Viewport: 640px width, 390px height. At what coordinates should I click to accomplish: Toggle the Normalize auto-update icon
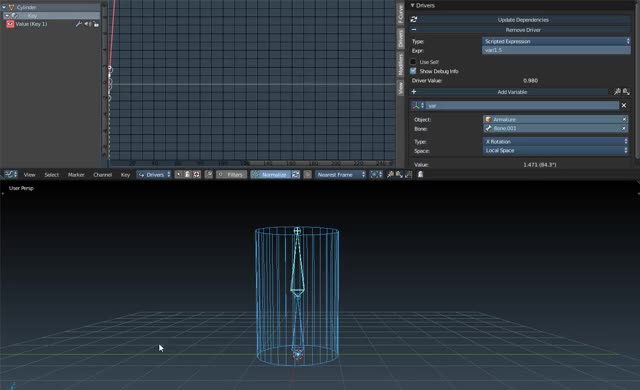pyautogui.click(x=296, y=174)
